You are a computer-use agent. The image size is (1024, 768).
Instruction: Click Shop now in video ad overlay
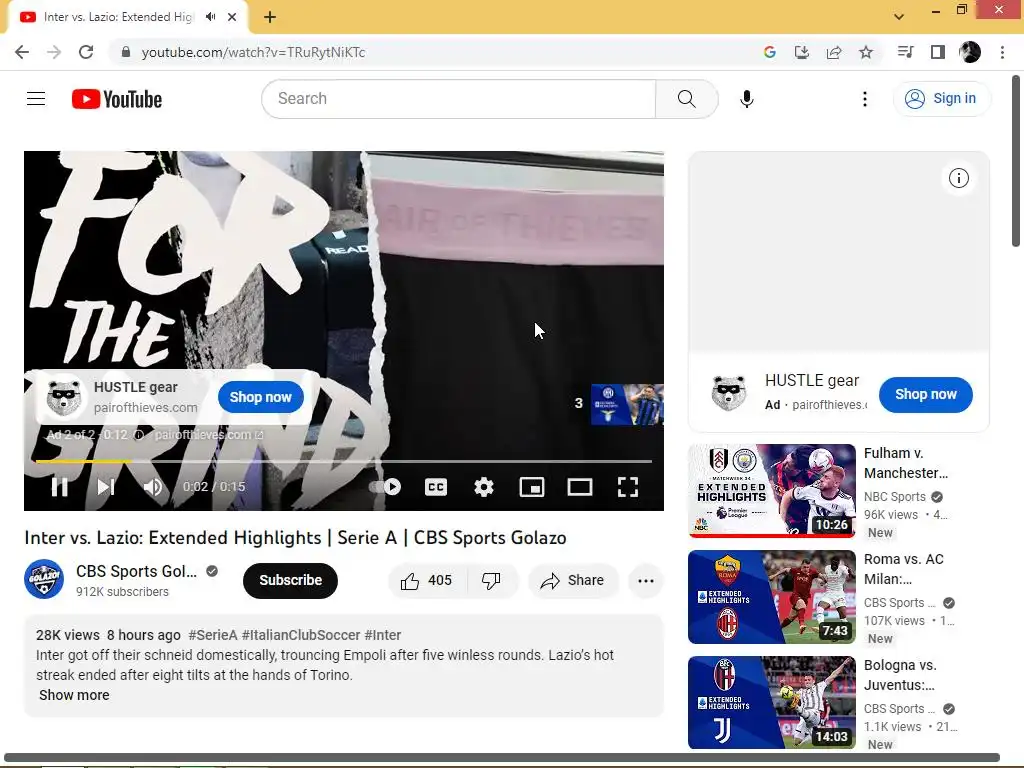(x=261, y=397)
